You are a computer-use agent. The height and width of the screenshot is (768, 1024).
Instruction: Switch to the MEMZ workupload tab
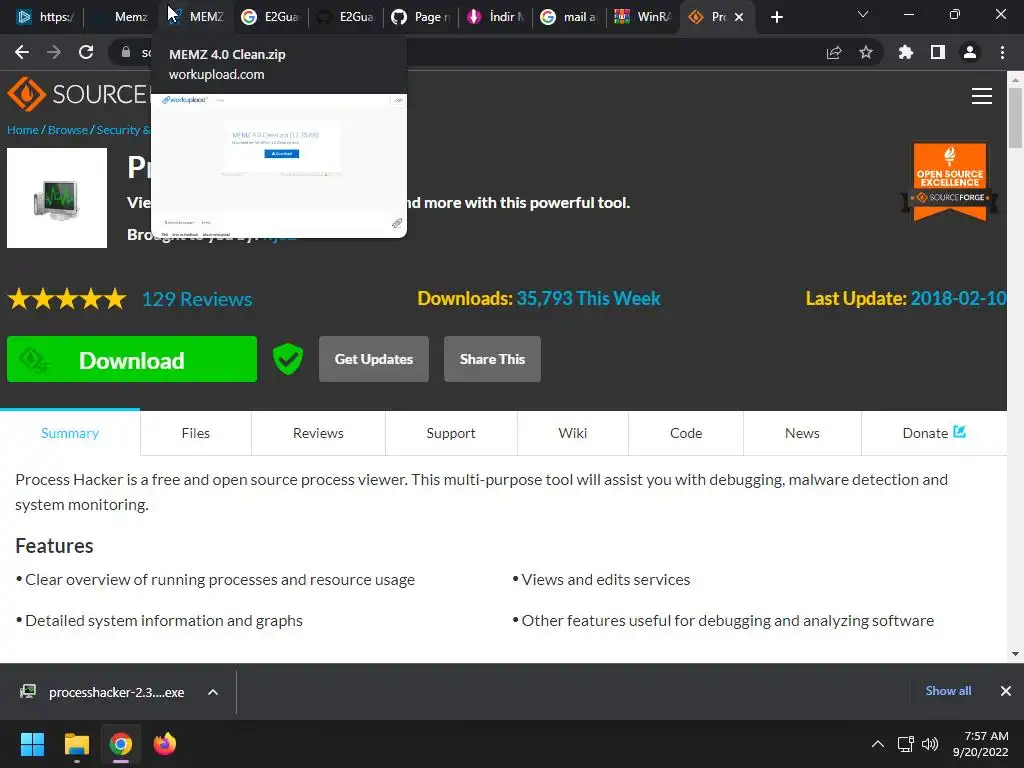coord(195,17)
